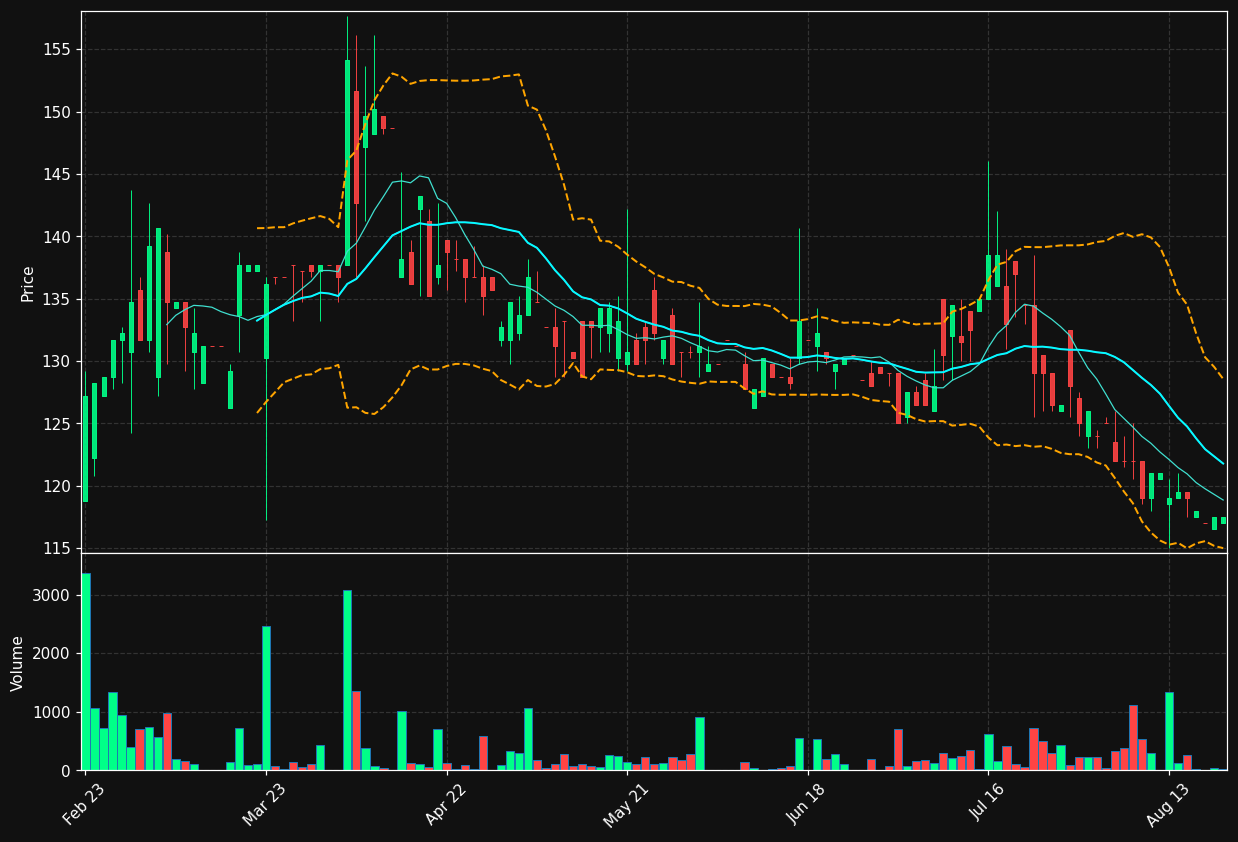
Task: Click the Aug 13 green volume bar
Action: point(1169,732)
